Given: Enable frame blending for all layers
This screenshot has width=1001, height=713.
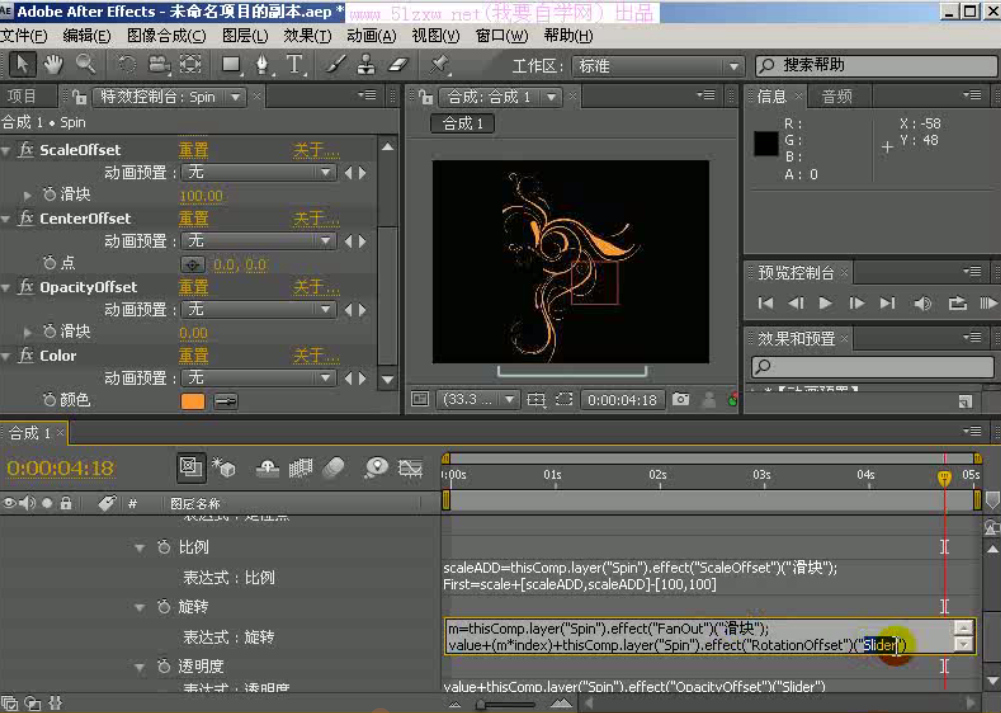Looking at the screenshot, I should [301, 469].
